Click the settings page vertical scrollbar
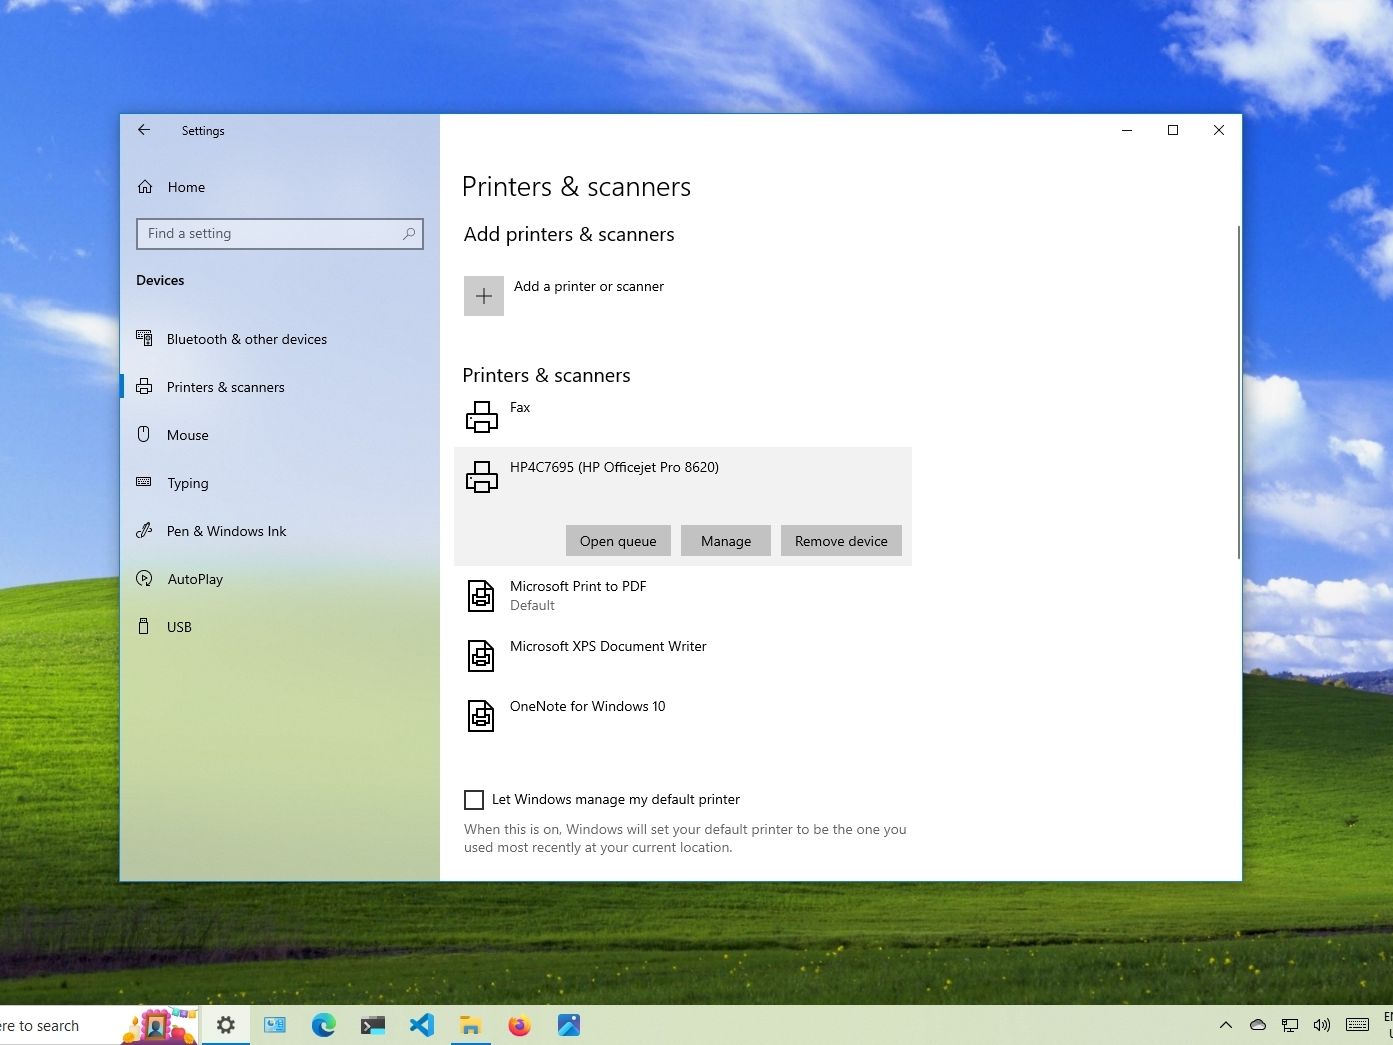 [x=1238, y=390]
